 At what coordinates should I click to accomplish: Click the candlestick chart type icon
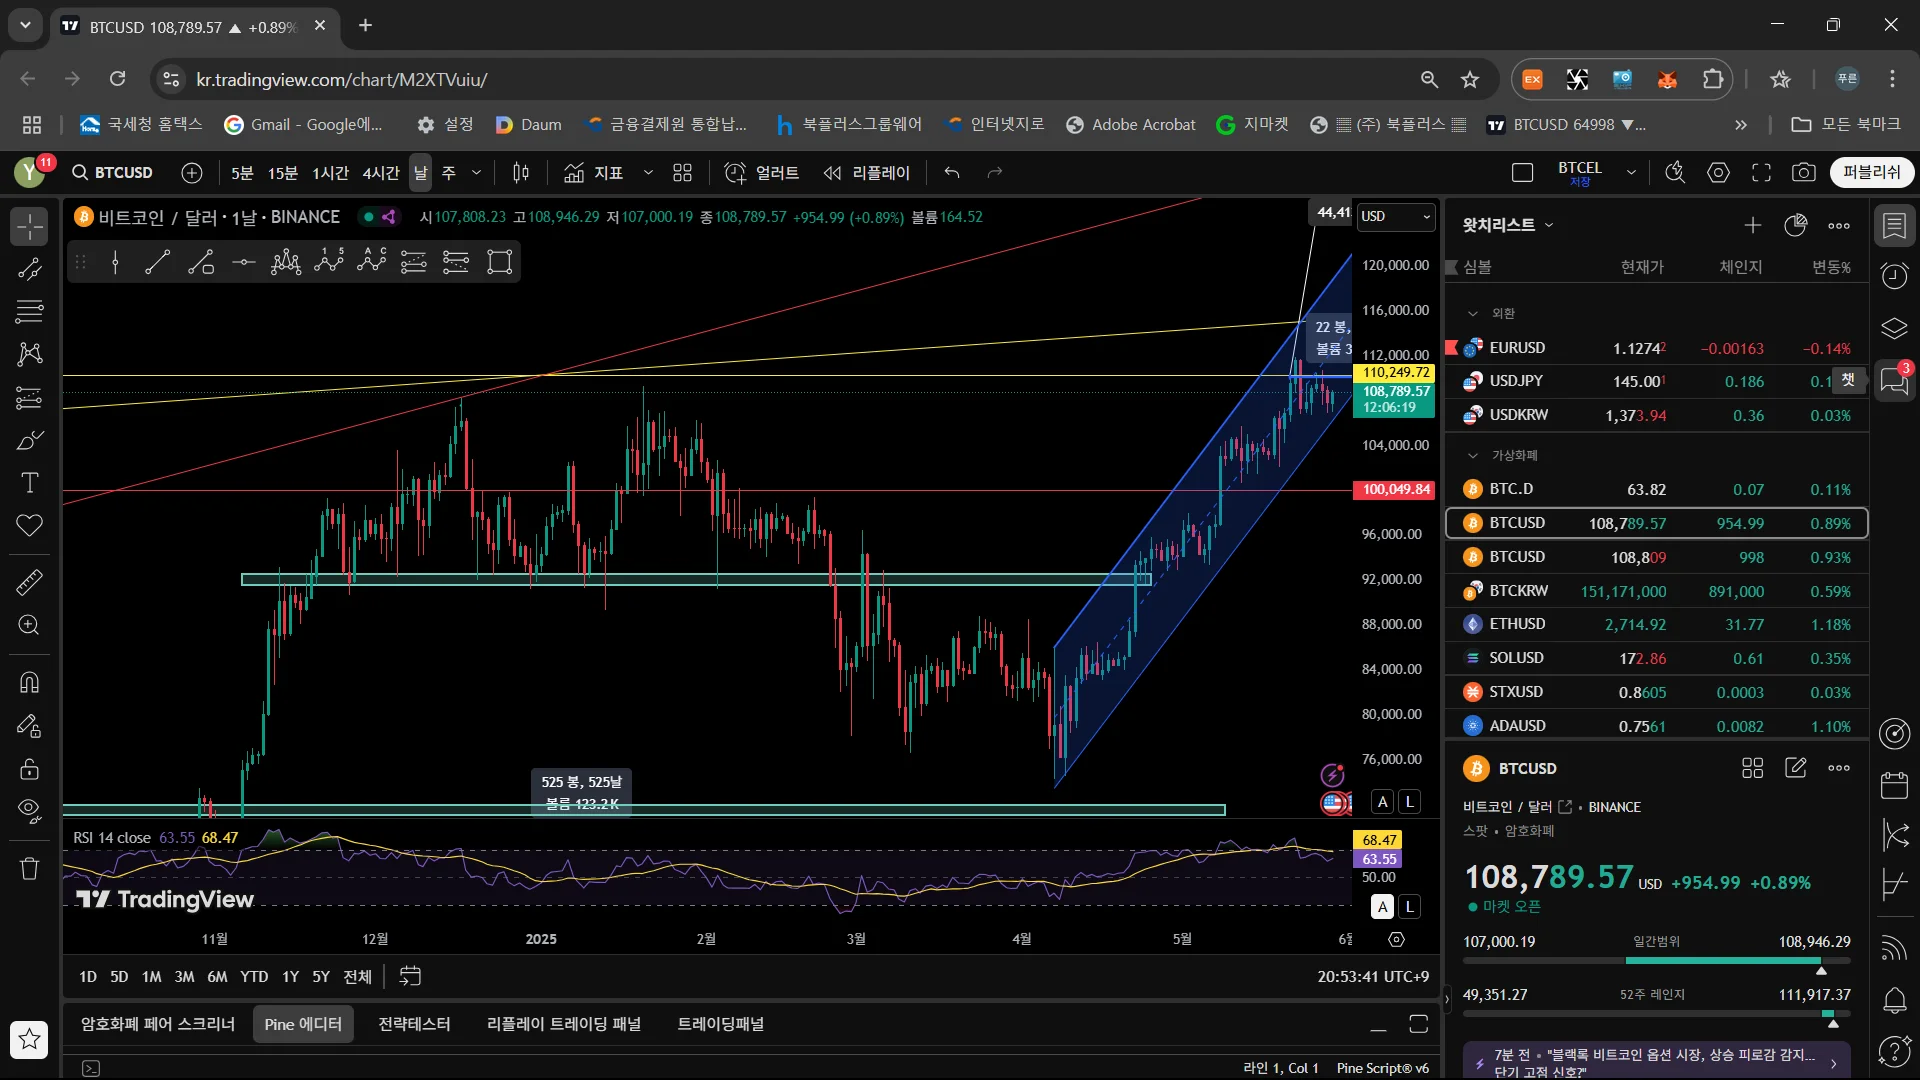[521, 173]
